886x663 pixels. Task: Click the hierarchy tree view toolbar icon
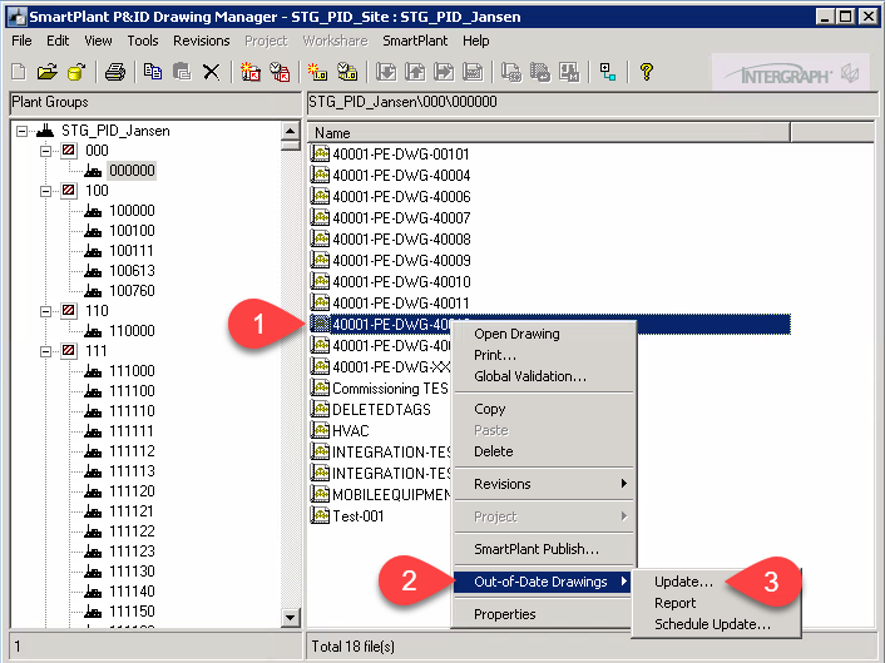(607, 72)
